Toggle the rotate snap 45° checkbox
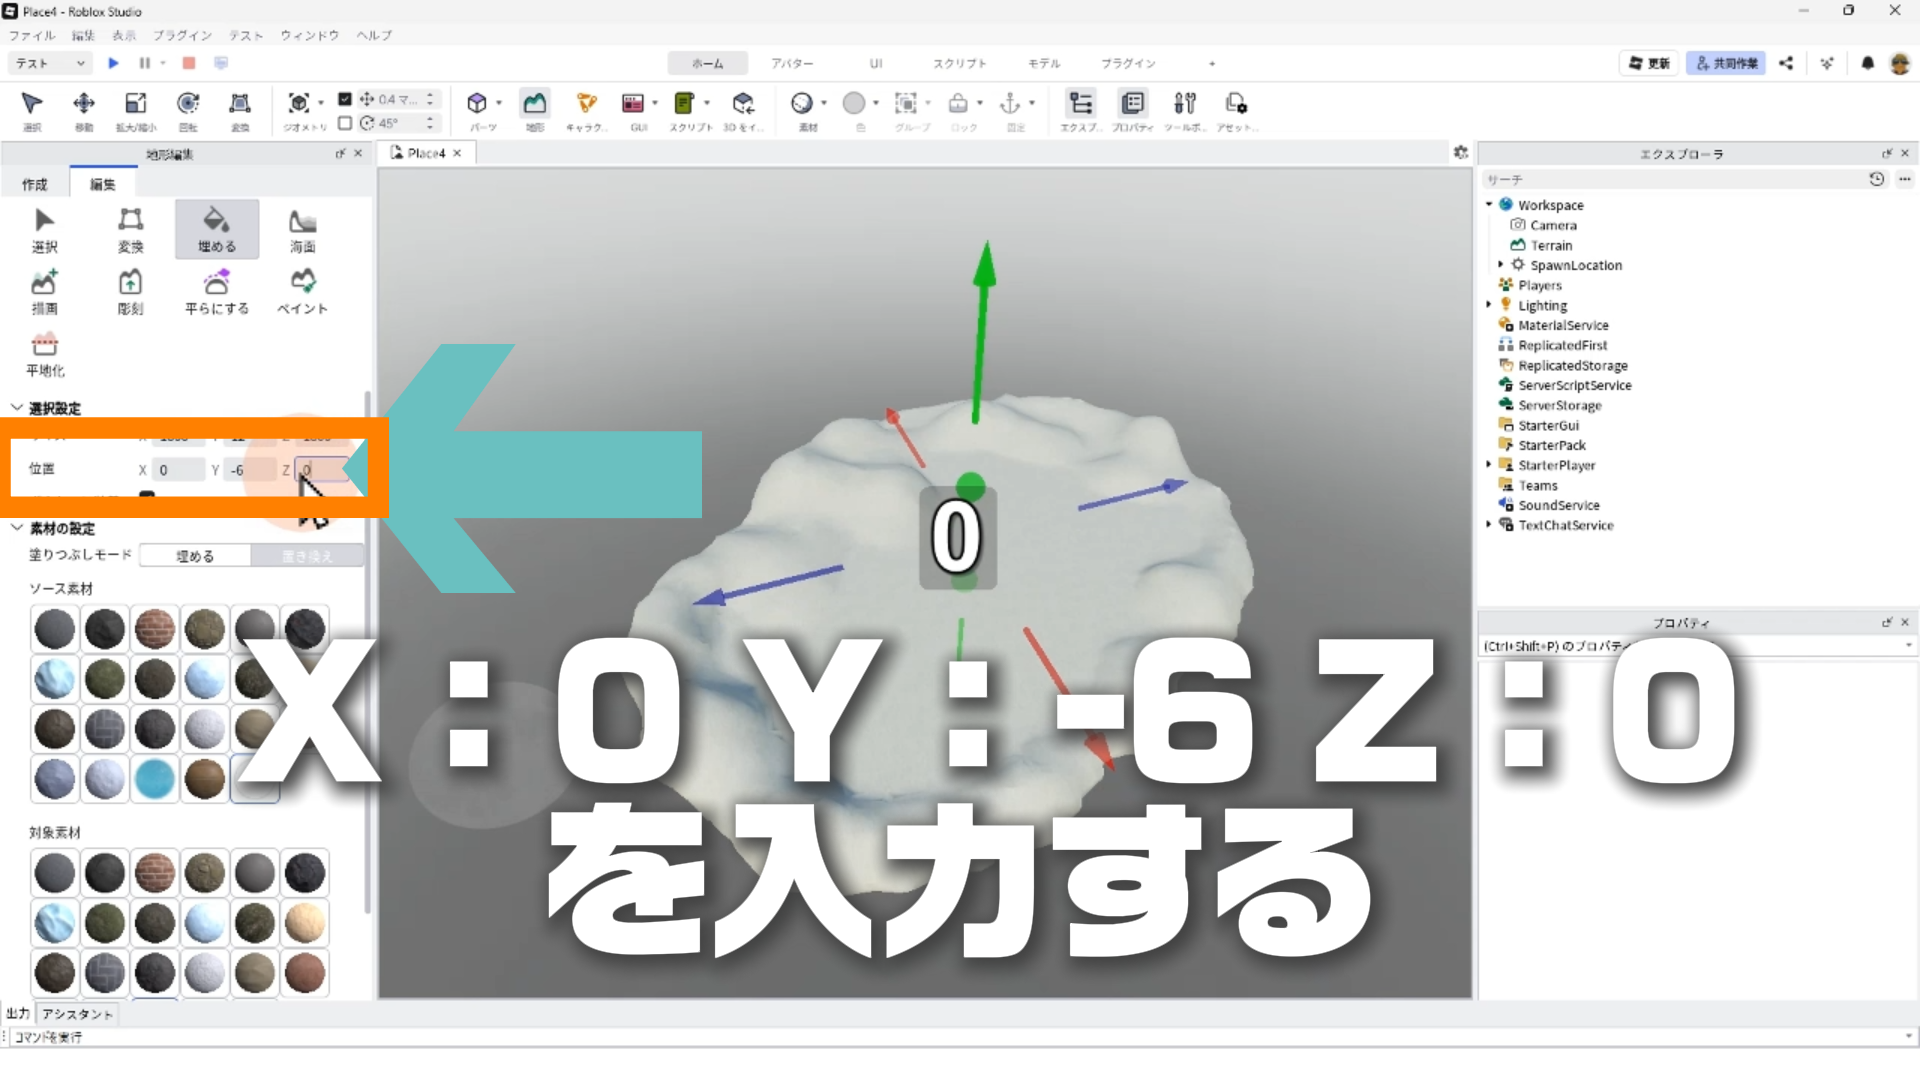 [345, 123]
